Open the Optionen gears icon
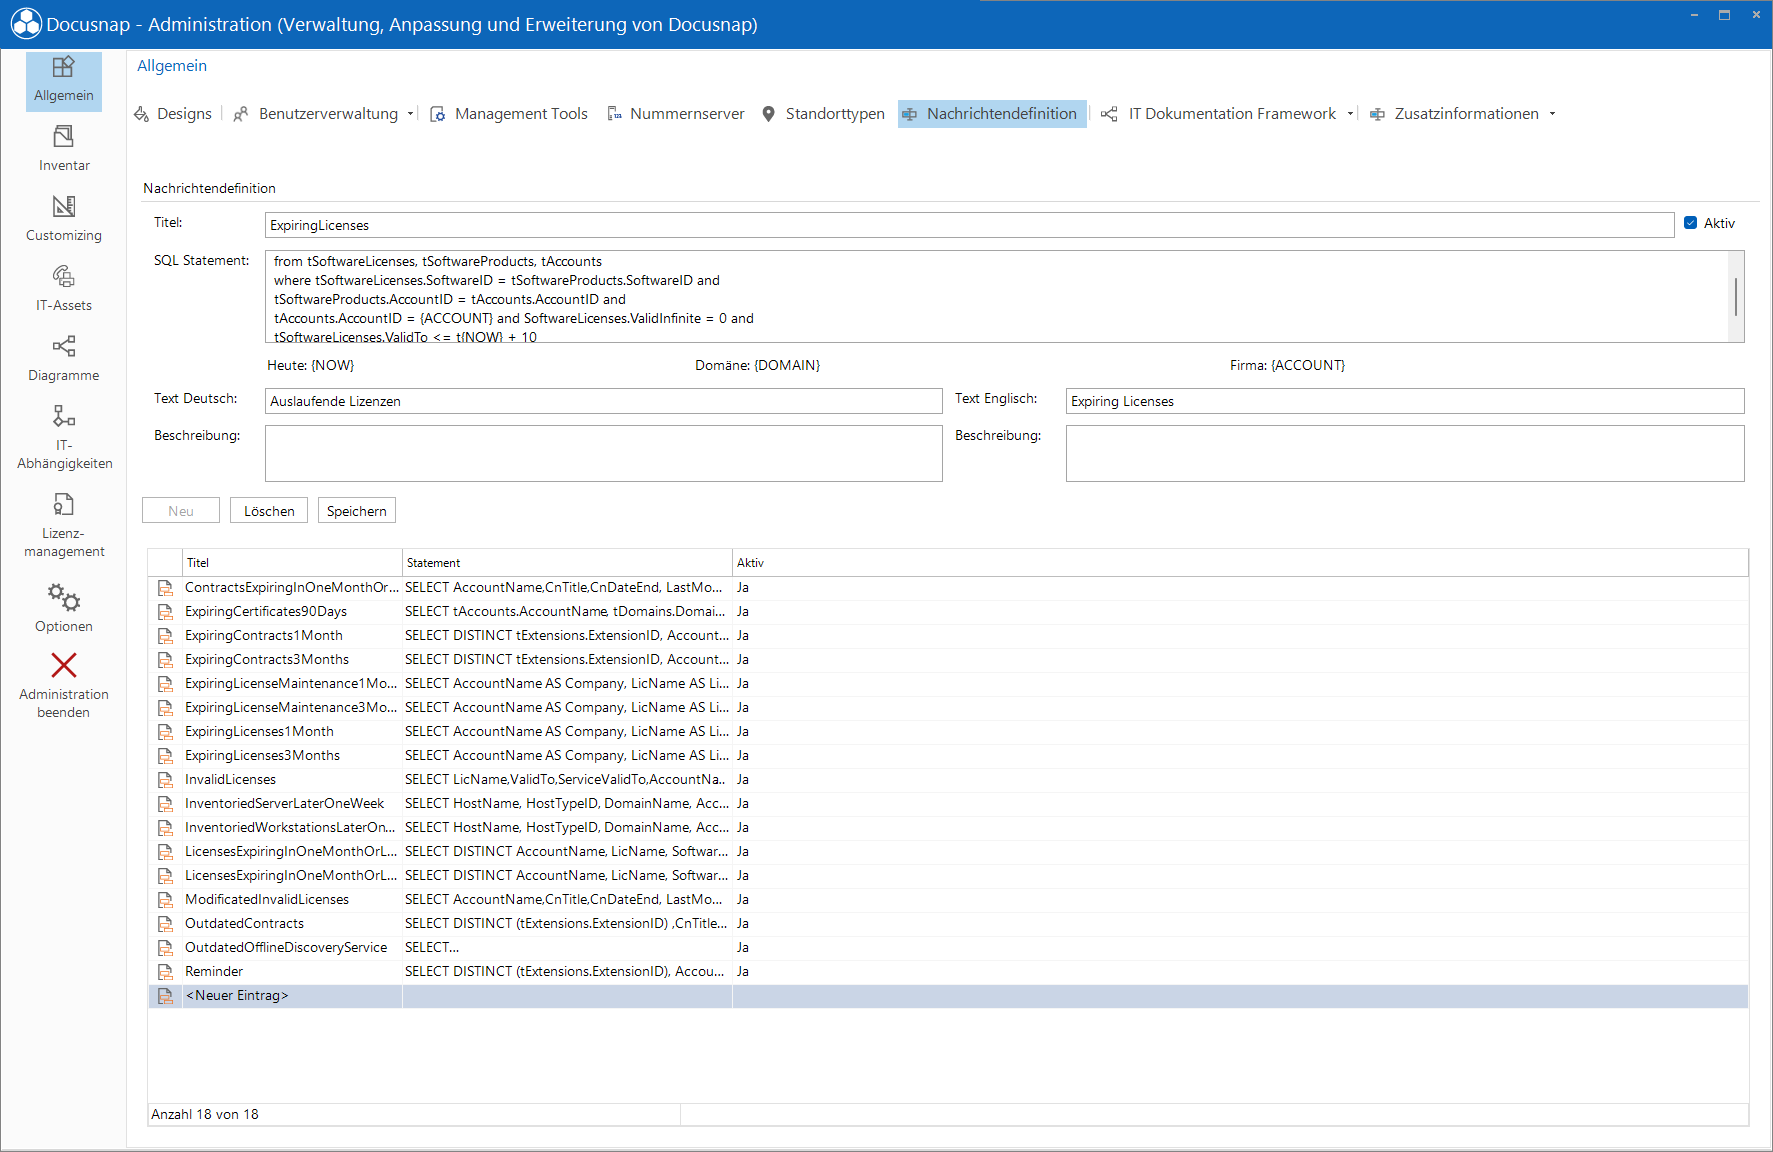The height and width of the screenshot is (1152, 1773). pos(64,598)
